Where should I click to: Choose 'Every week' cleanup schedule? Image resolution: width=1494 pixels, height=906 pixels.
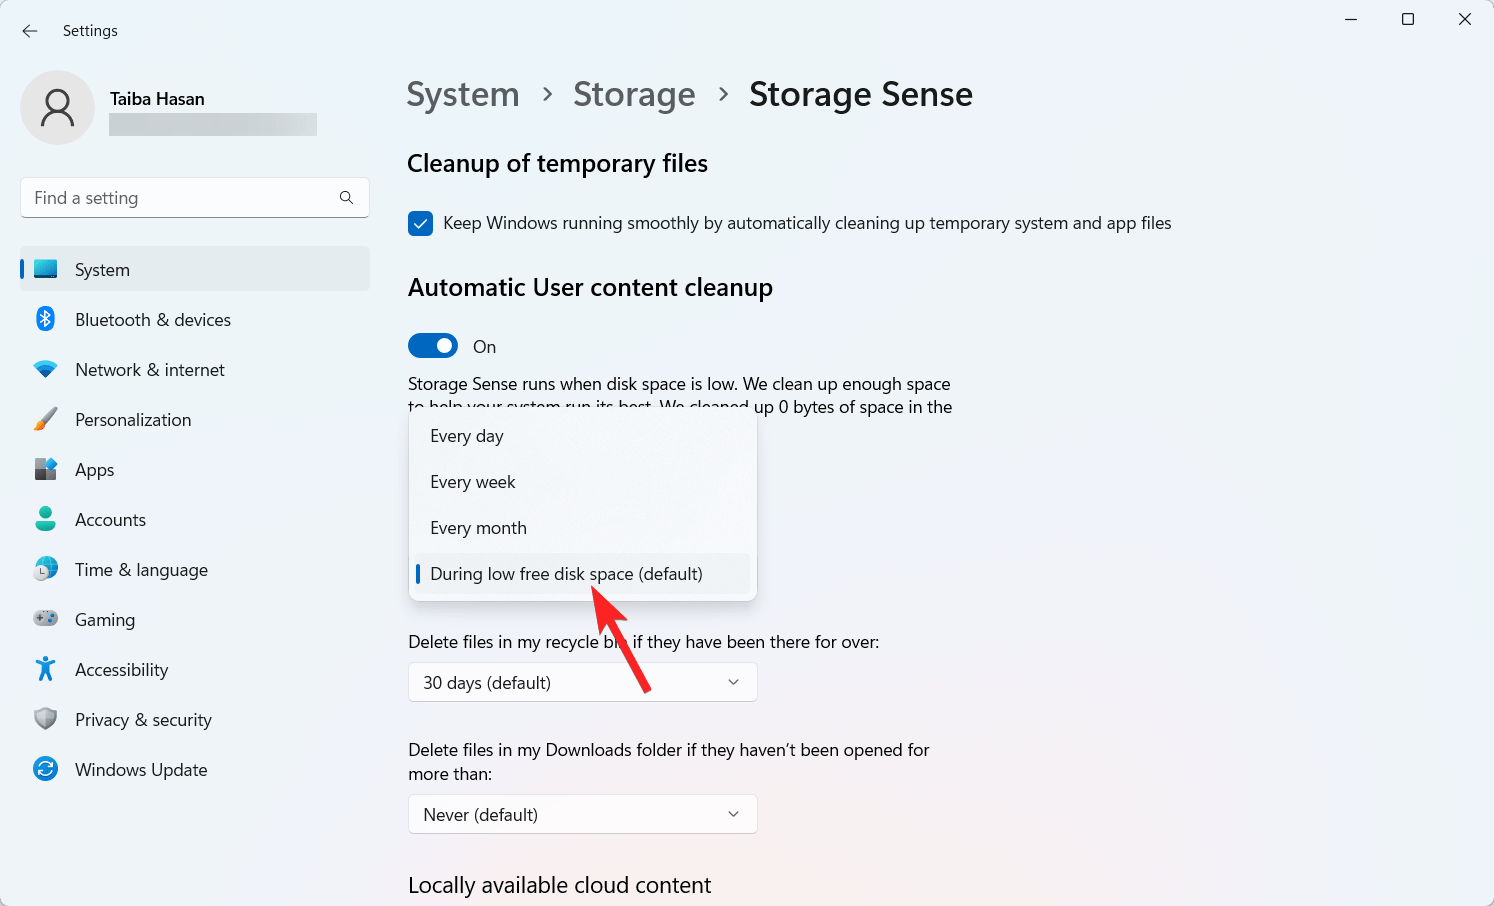pos(472,481)
